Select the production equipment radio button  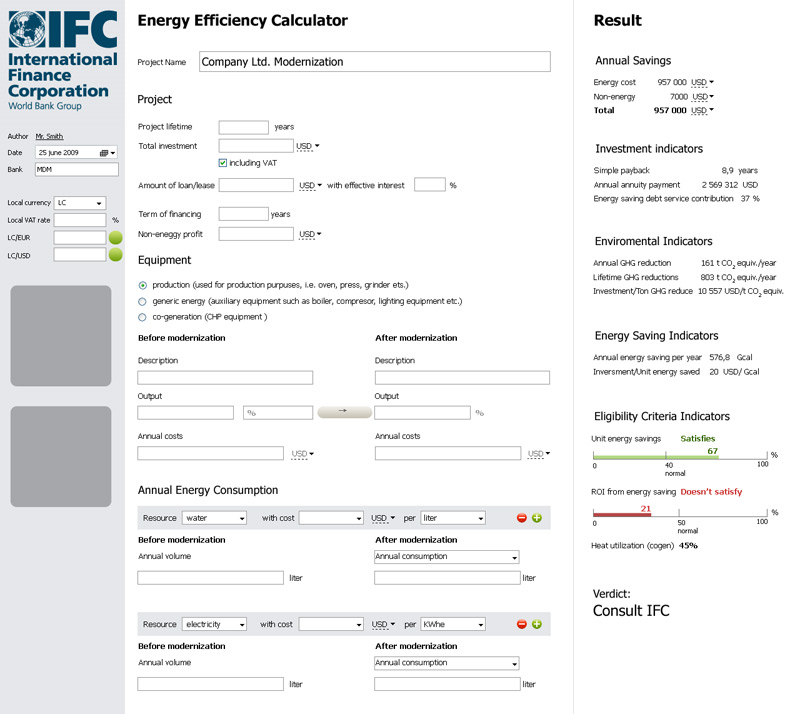tap(143, 285)
